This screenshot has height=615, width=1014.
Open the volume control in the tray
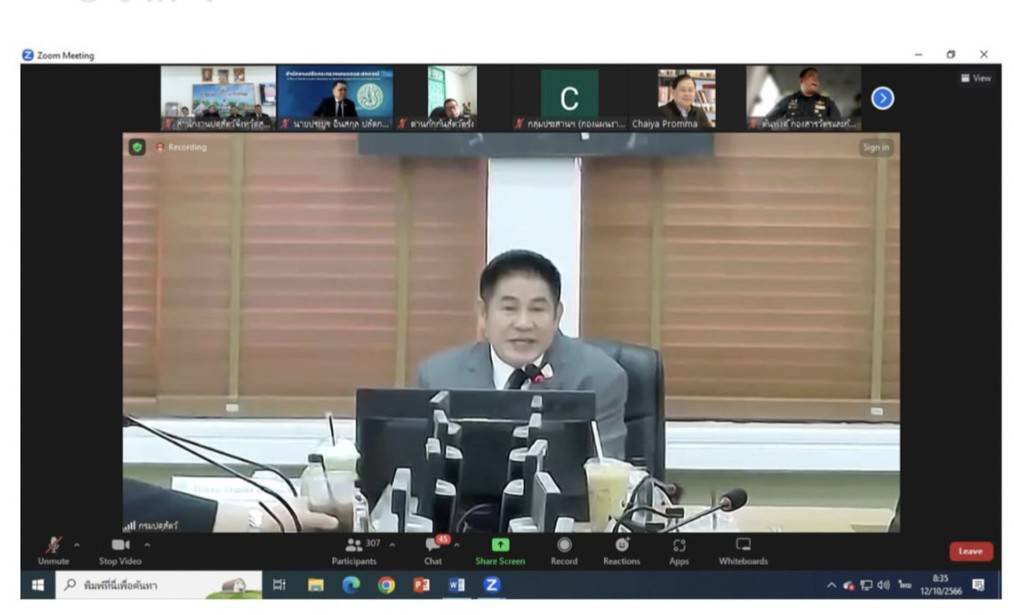[883, 585]
